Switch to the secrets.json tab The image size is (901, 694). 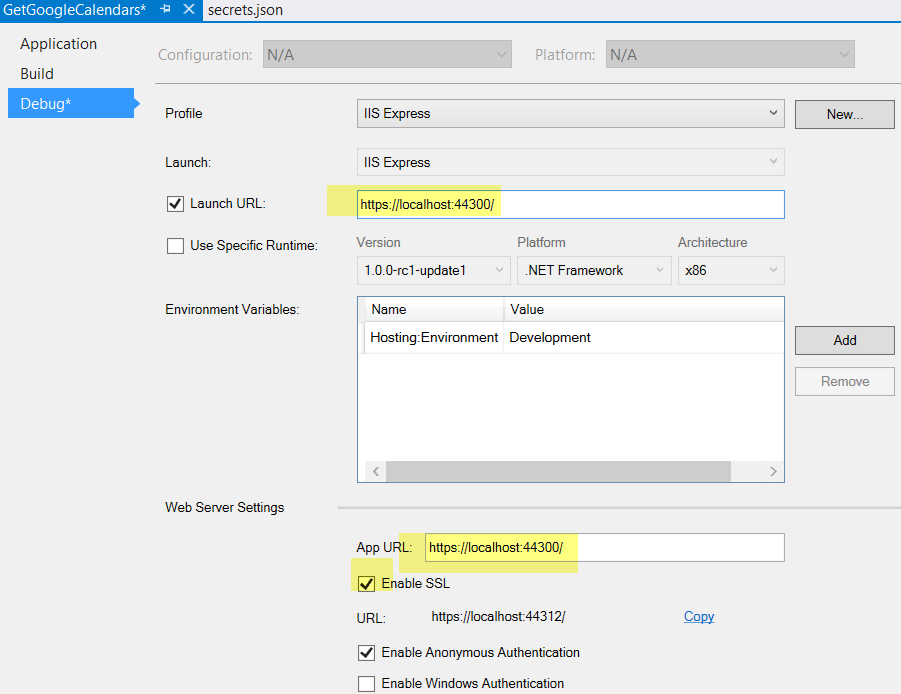pyautogui.click(x=245, y=10)
